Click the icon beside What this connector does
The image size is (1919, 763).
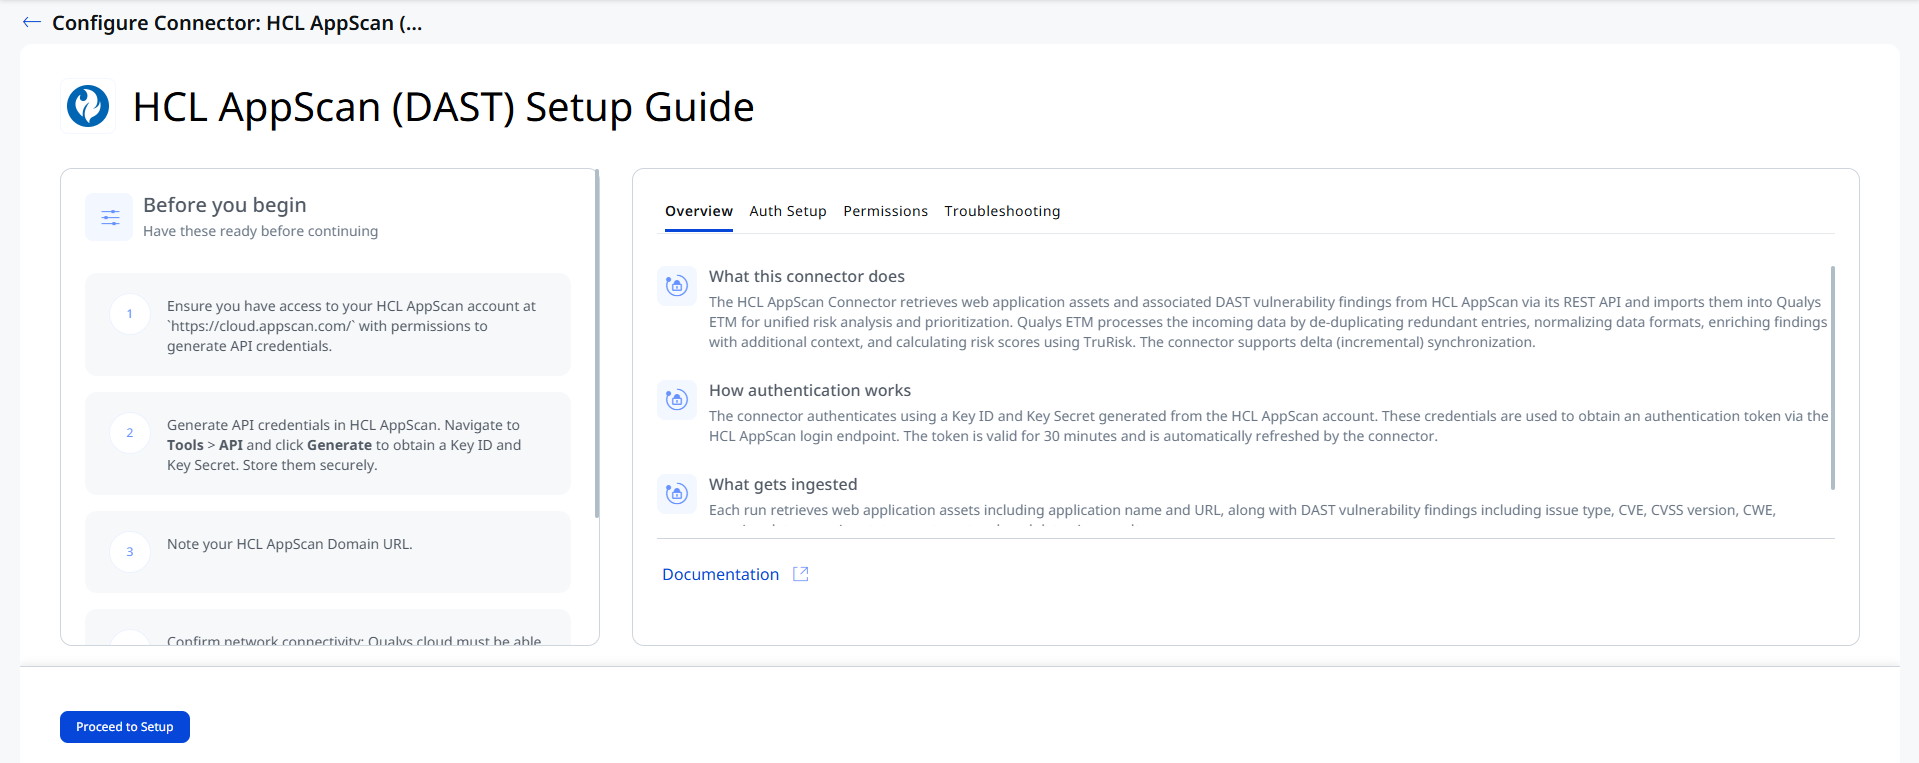pyautogui.click(x=677, y=286)
